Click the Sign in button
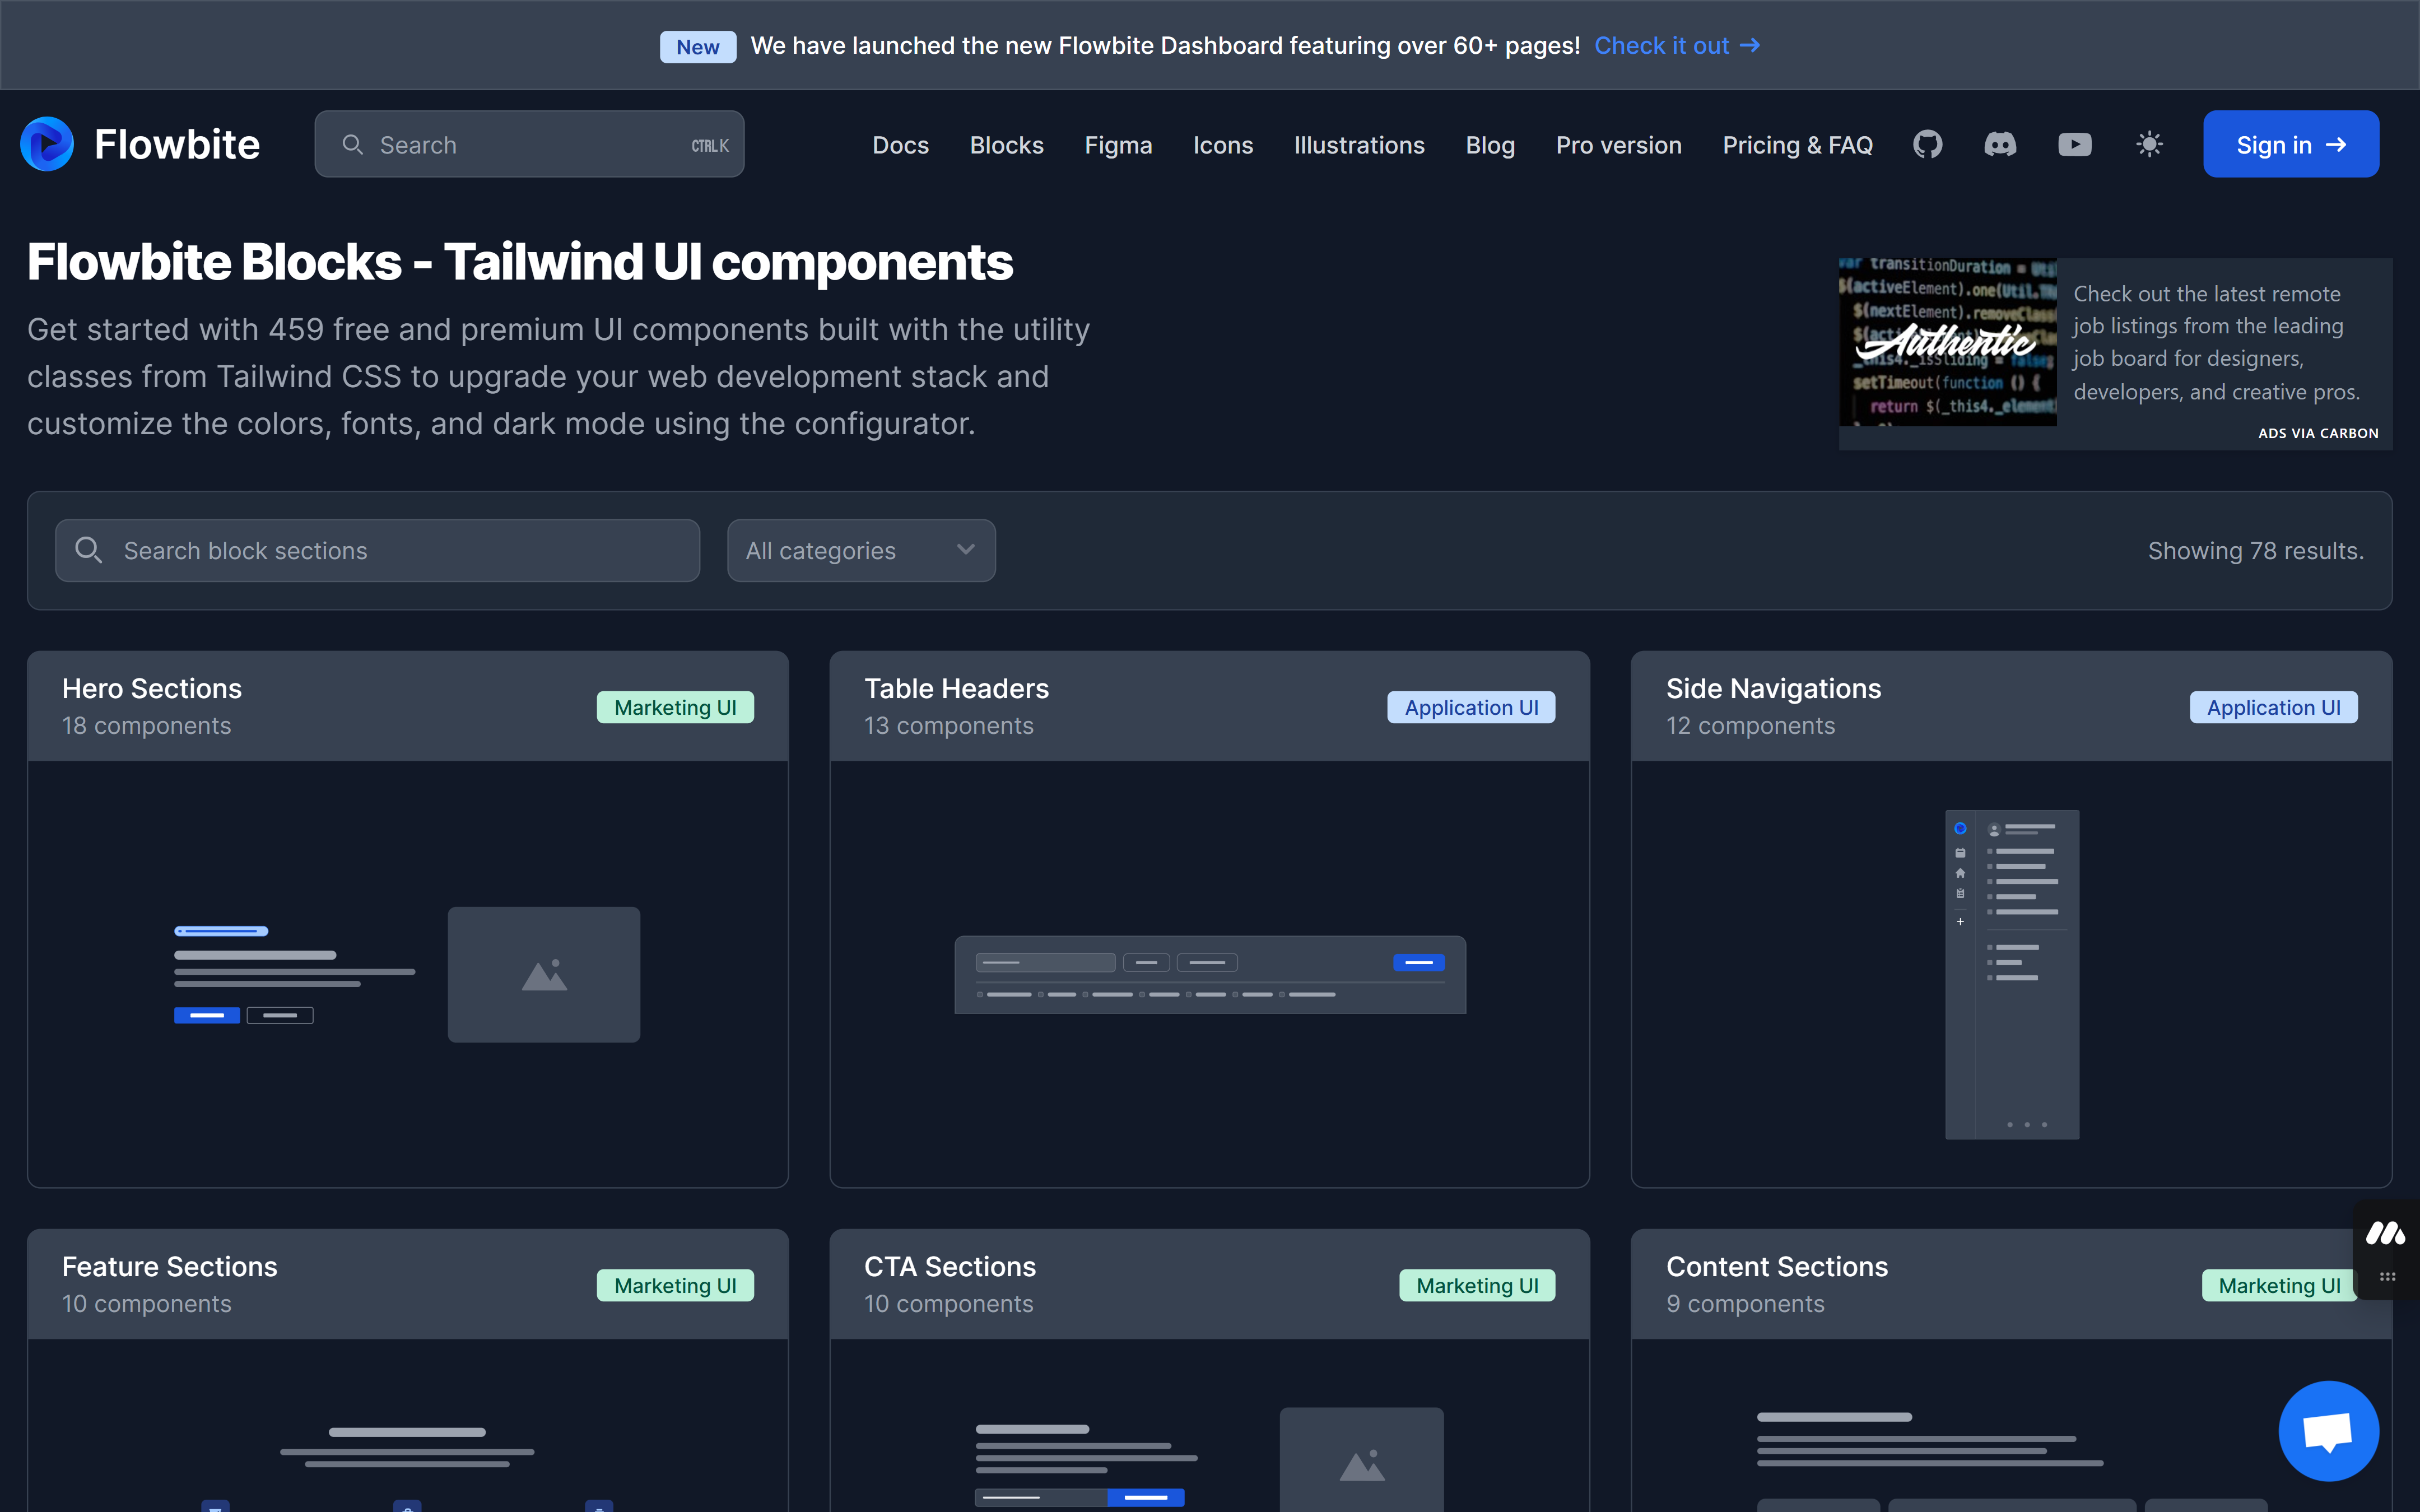This screenshot has height=1512, width=2420. pos(2290,145)
